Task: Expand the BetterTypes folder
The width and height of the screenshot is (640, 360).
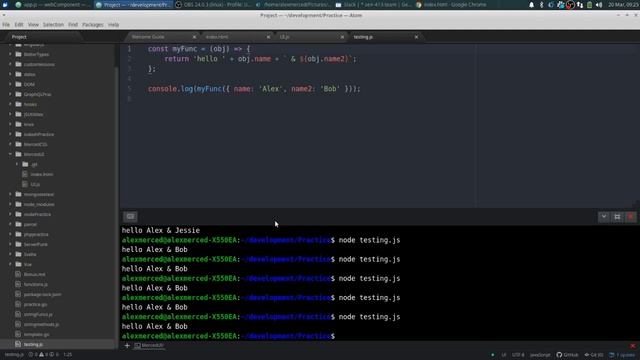Action: point(10,54)
